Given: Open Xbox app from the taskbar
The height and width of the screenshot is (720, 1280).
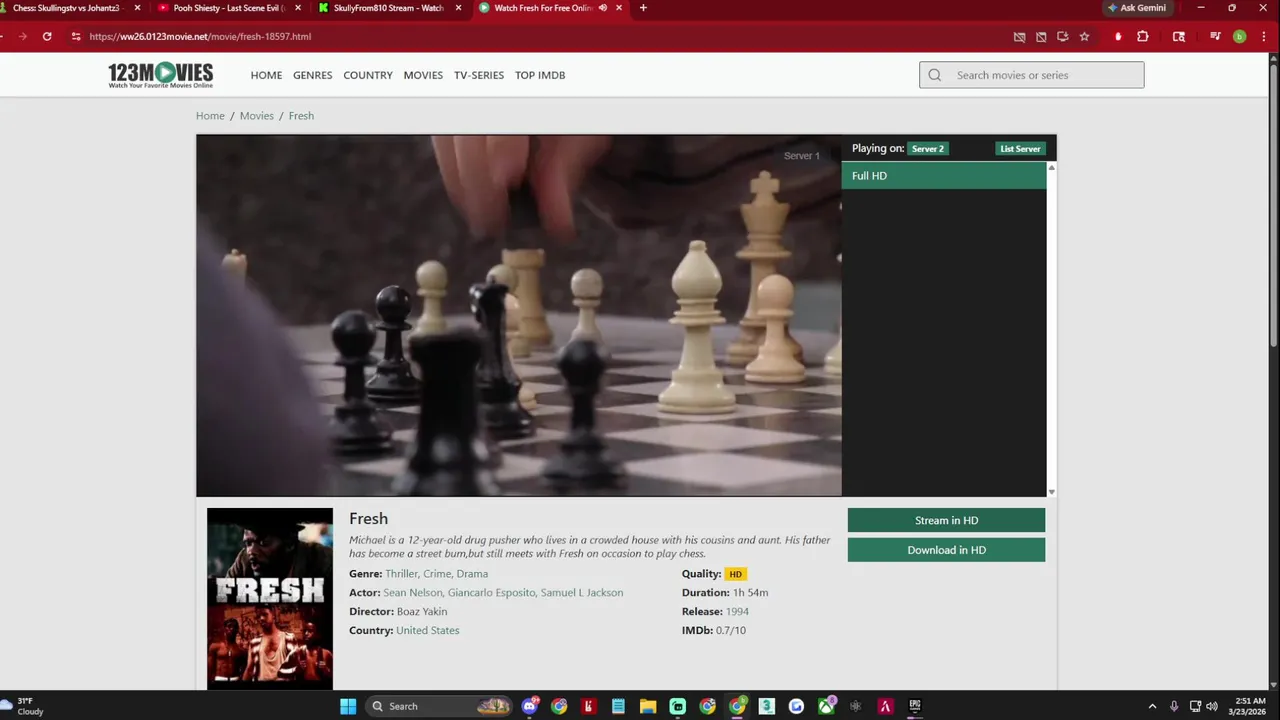Looking at the screenshot, I should coord(826,706).
